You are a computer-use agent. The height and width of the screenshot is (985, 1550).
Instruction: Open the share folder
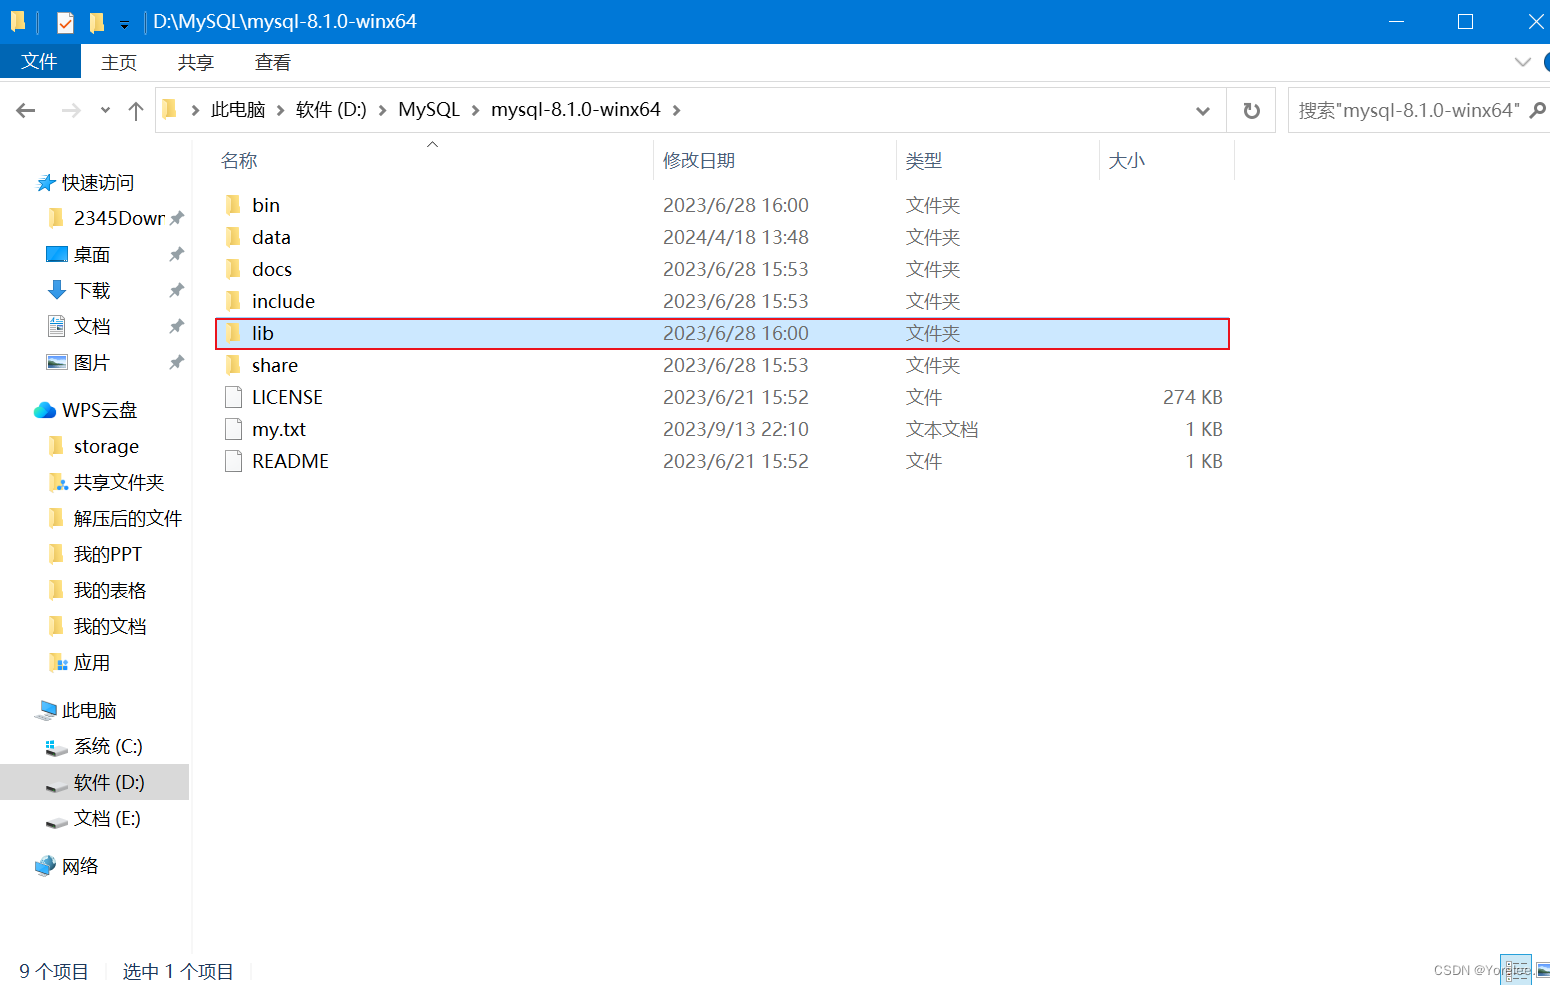coord(274,364)
